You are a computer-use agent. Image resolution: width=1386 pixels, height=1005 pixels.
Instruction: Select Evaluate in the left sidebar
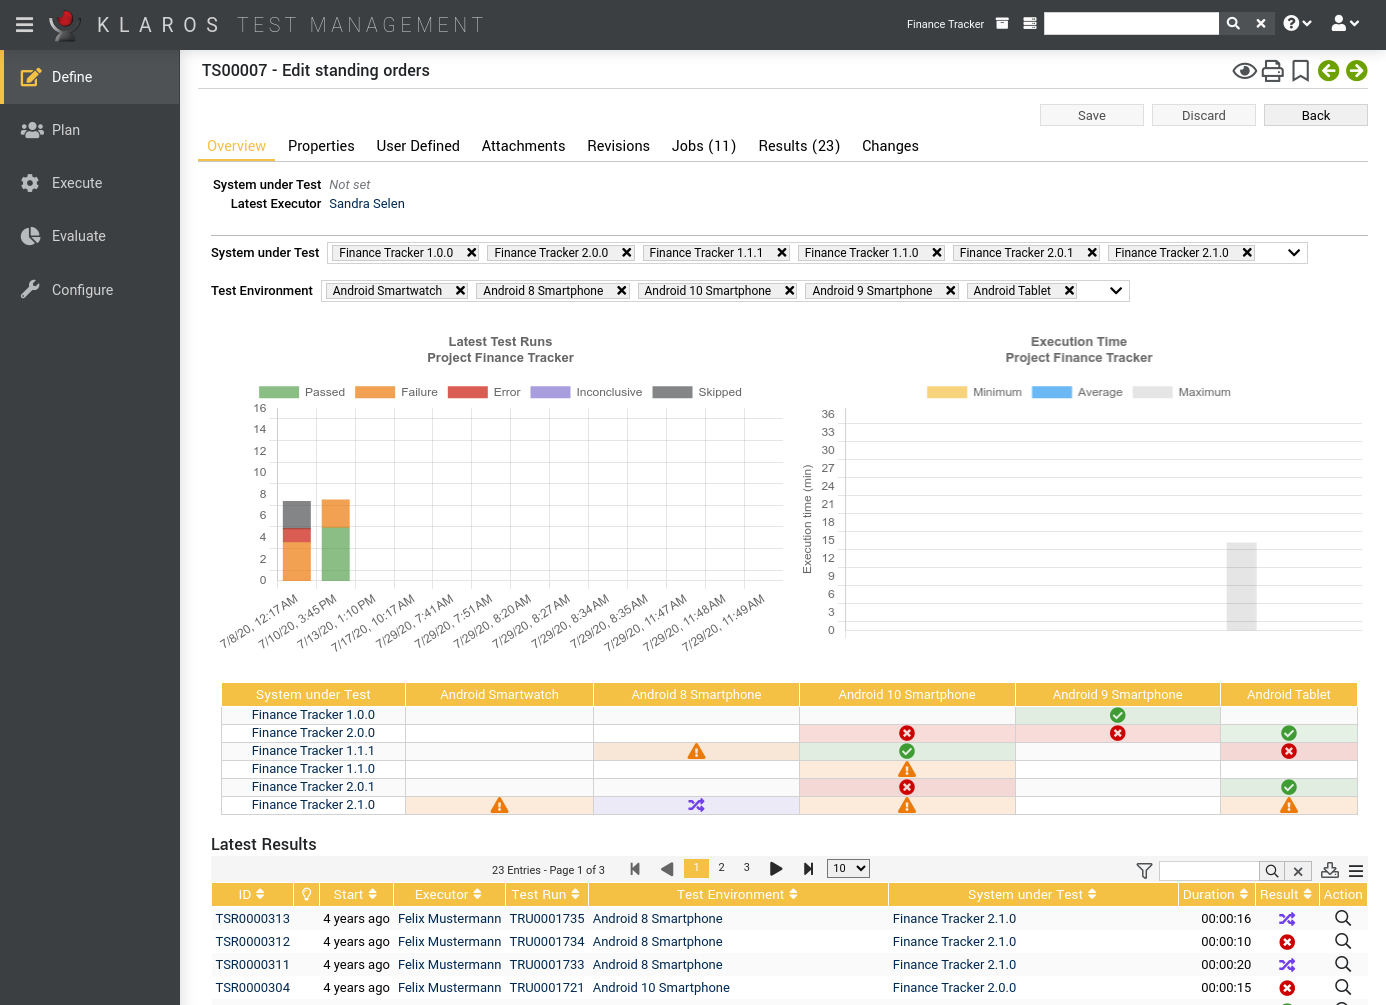click(78, 235)
